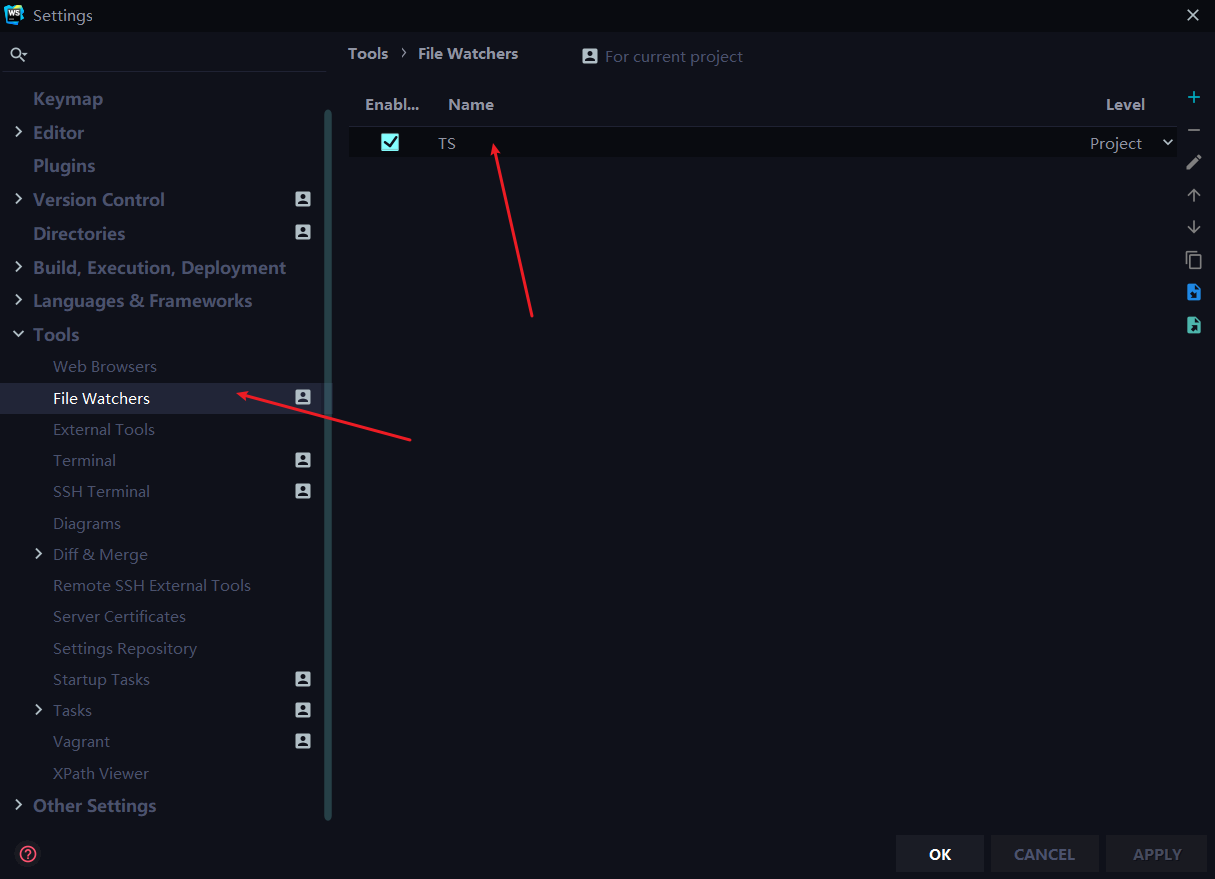Move watcher up with up arrow
This screenshot has height=879, width=1215.
tap(1193, 195)
